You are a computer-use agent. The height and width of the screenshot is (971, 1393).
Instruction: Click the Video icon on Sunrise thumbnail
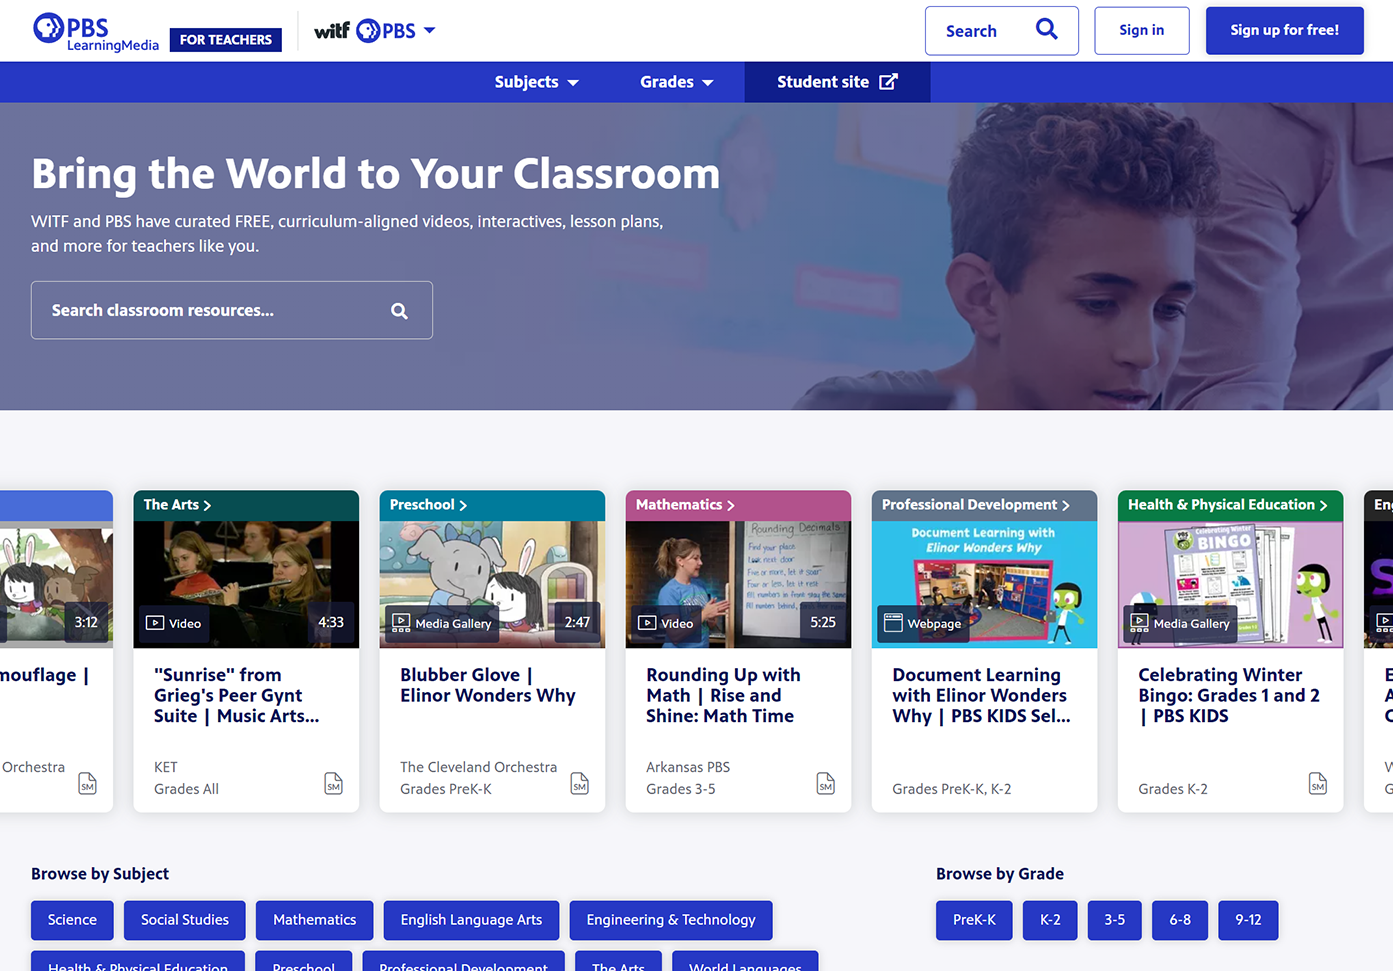155,623
